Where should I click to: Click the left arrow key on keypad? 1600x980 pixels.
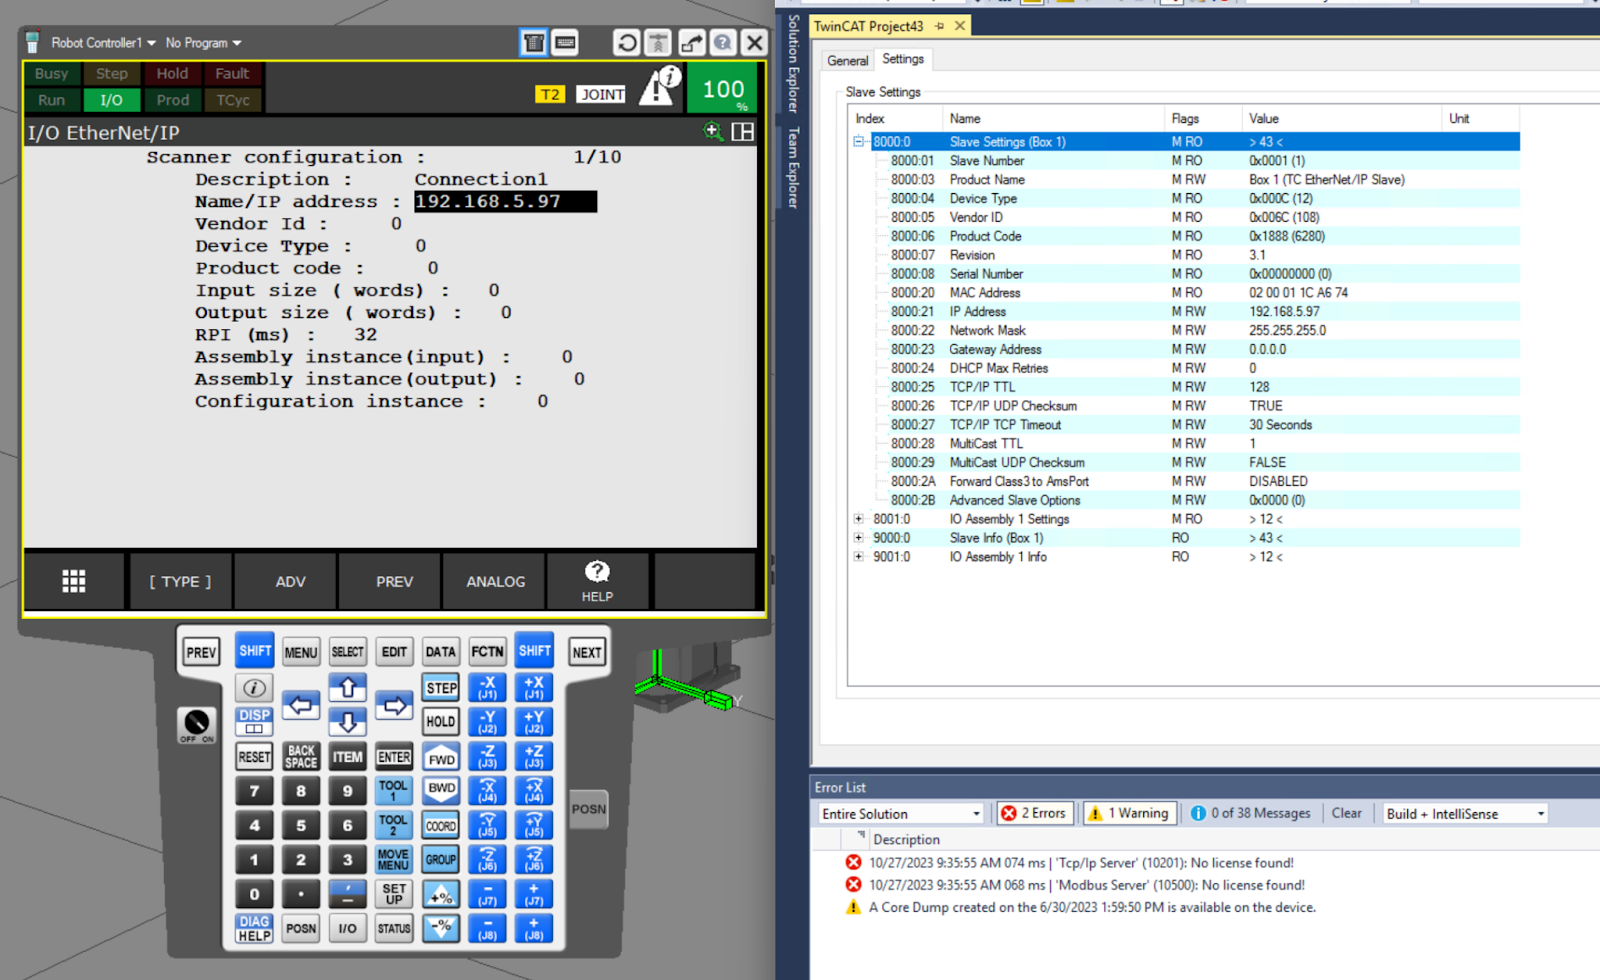[301, 705]
